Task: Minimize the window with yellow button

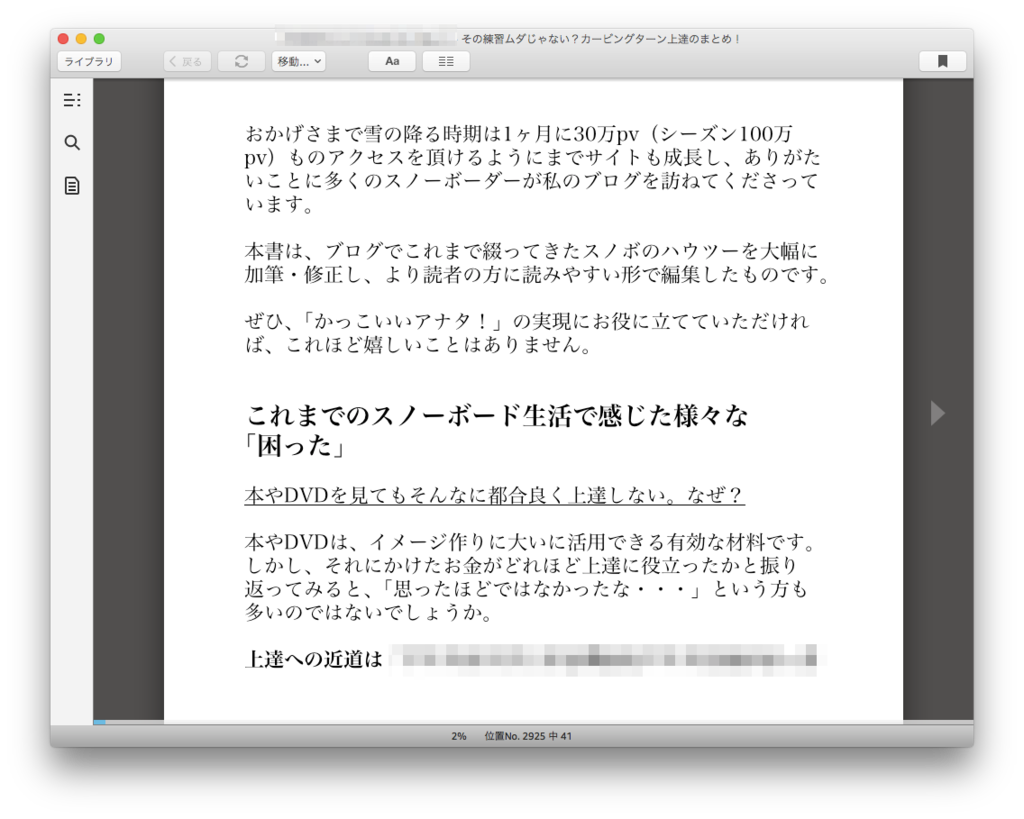Action: pyautogui.click(x=81, y=39)
